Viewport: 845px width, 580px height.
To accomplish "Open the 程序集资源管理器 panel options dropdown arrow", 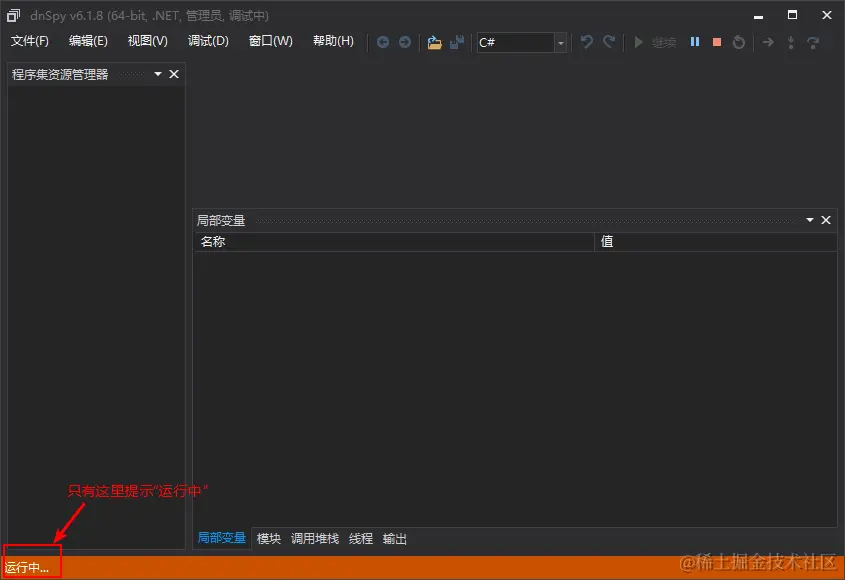I will 158,74.
